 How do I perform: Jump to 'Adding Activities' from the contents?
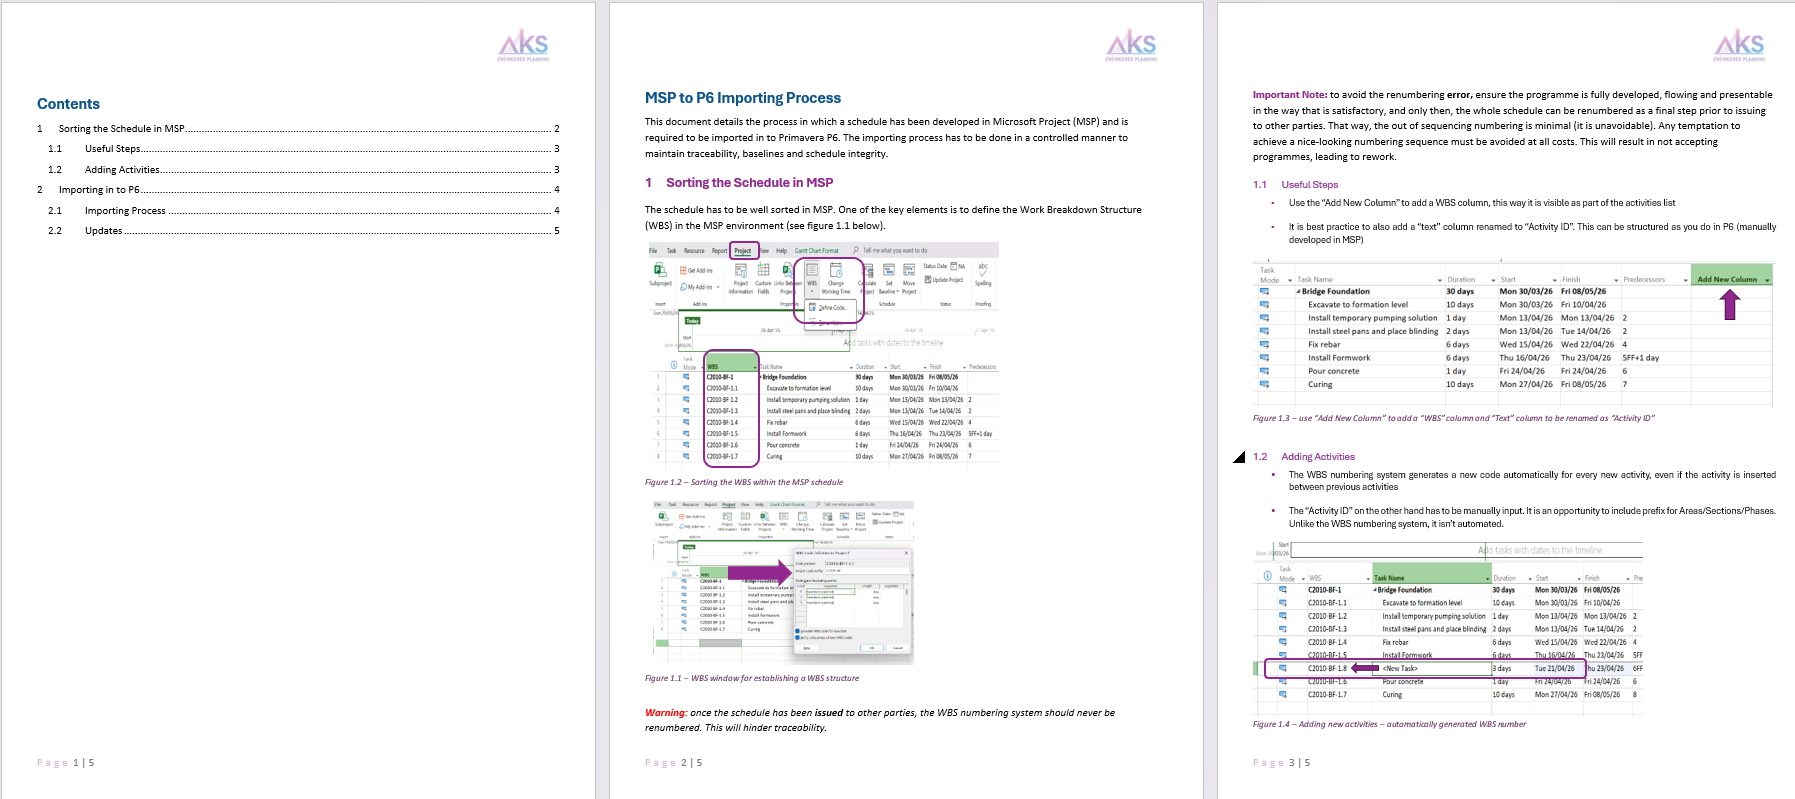pos(304,170)
